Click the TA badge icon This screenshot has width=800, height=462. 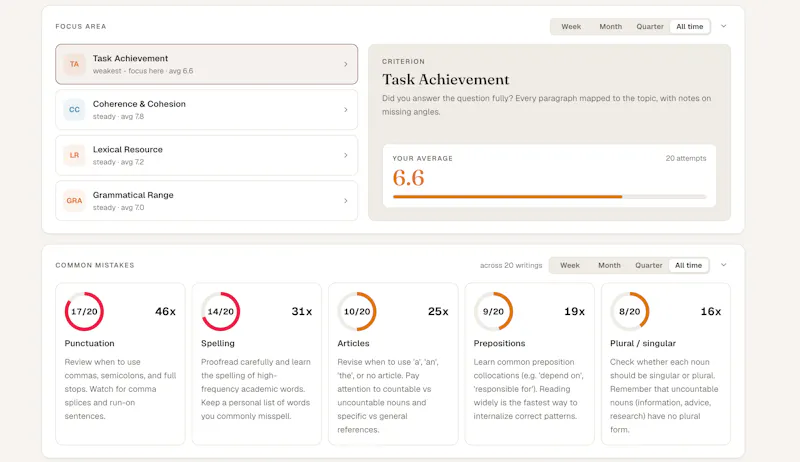[x=74, y=64]
